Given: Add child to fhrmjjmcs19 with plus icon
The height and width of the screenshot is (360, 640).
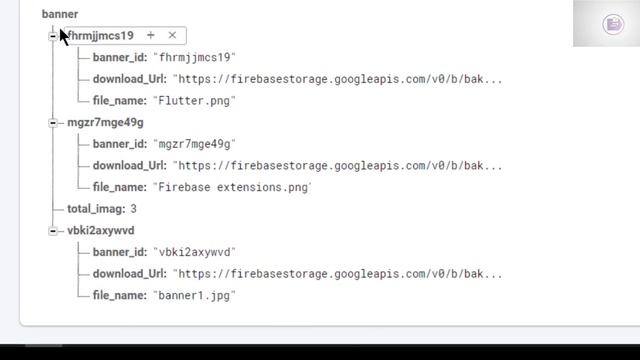Looking at the screenshot, I should 151,36.
